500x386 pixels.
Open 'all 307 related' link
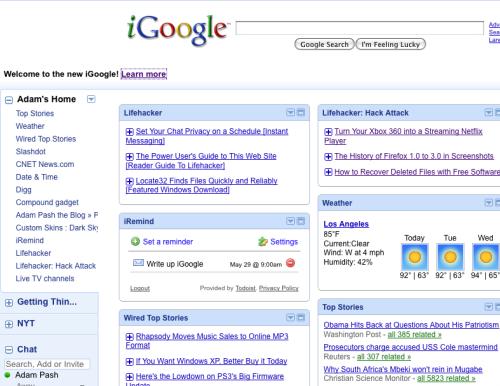[x=384, y=357]
